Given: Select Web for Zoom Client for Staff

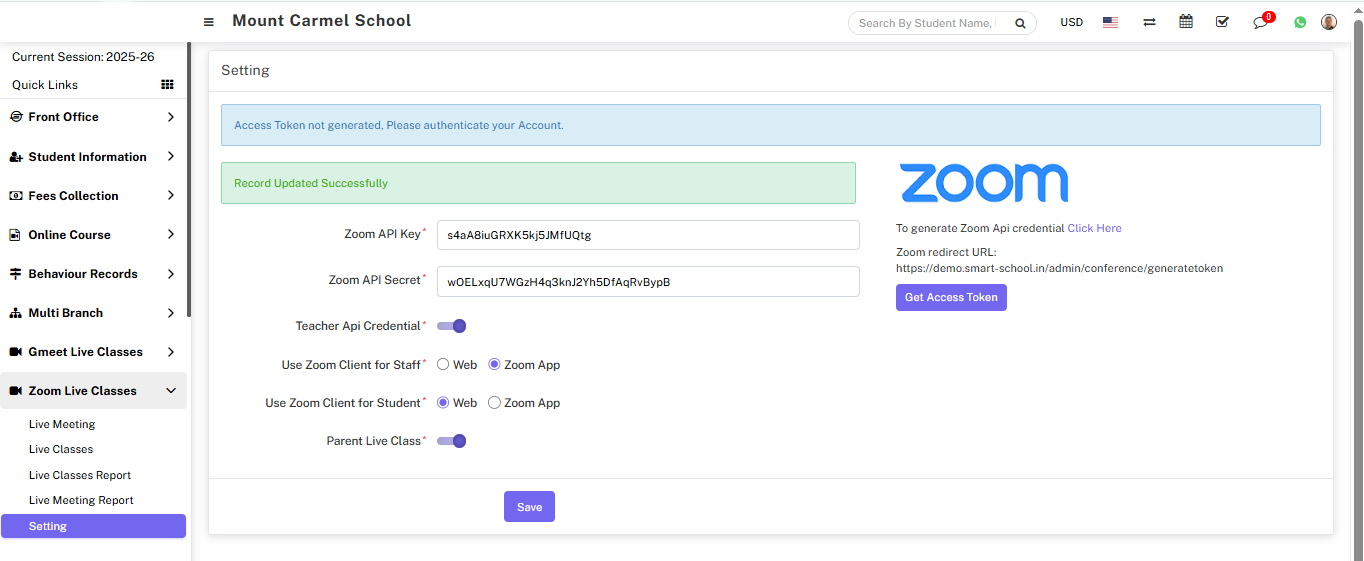Looking at the screenshot, I should (443, 365).
